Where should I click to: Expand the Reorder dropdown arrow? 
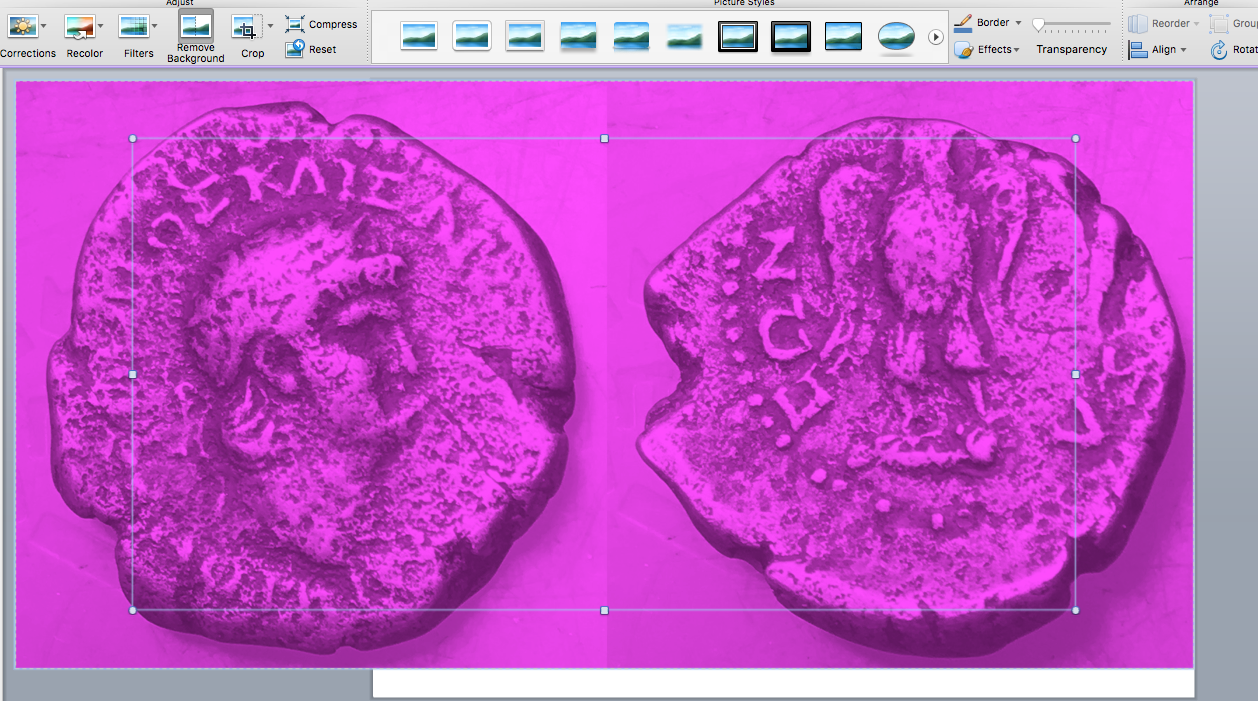click(1198, 23)
